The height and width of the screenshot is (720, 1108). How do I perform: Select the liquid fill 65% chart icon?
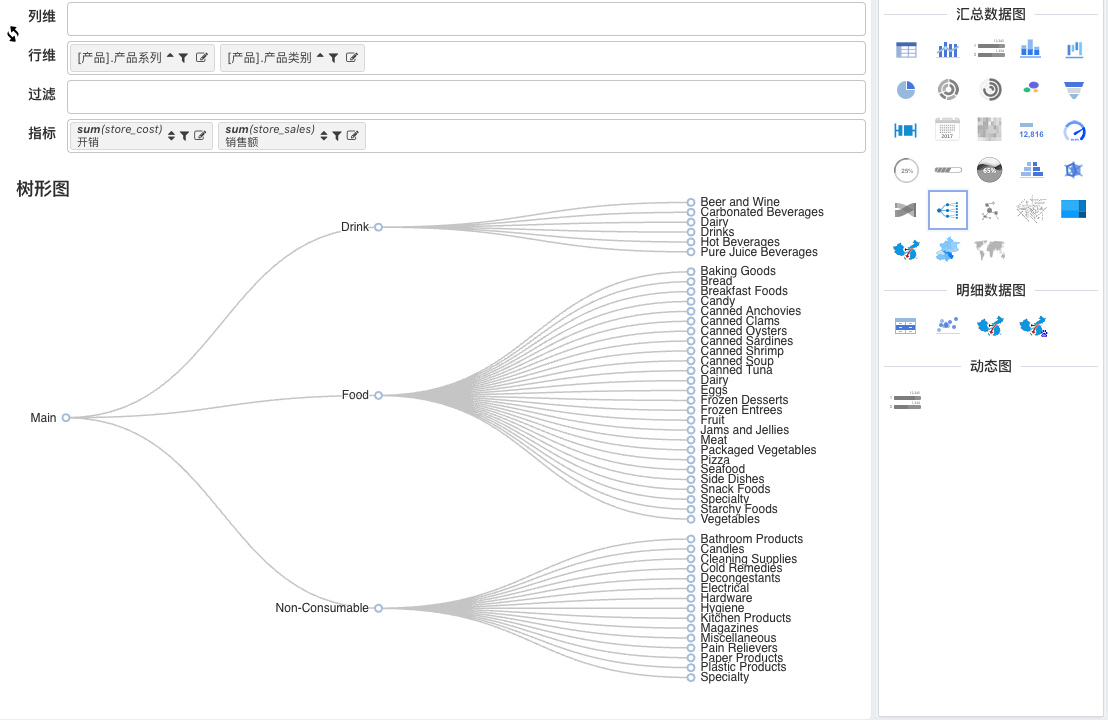[989, 170]
